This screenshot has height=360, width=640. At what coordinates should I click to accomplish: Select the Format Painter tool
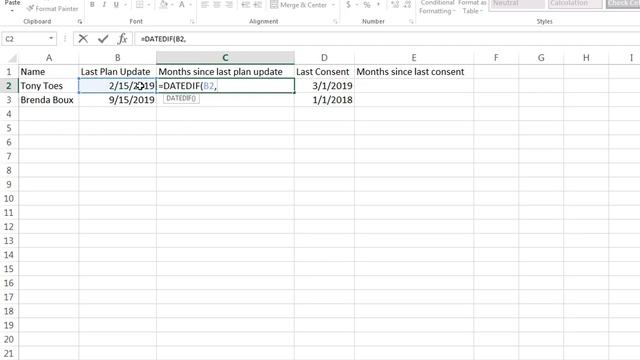[52, 8]
